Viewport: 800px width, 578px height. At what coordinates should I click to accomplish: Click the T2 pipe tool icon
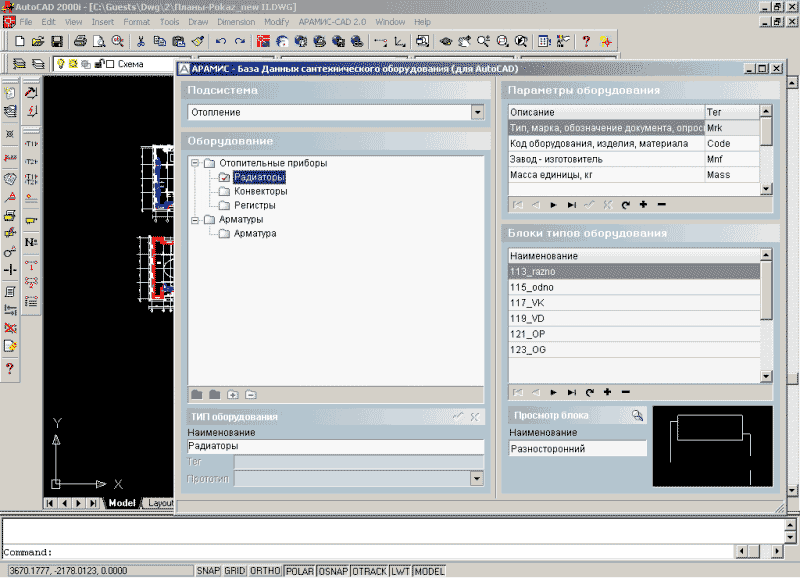[31, 161]
